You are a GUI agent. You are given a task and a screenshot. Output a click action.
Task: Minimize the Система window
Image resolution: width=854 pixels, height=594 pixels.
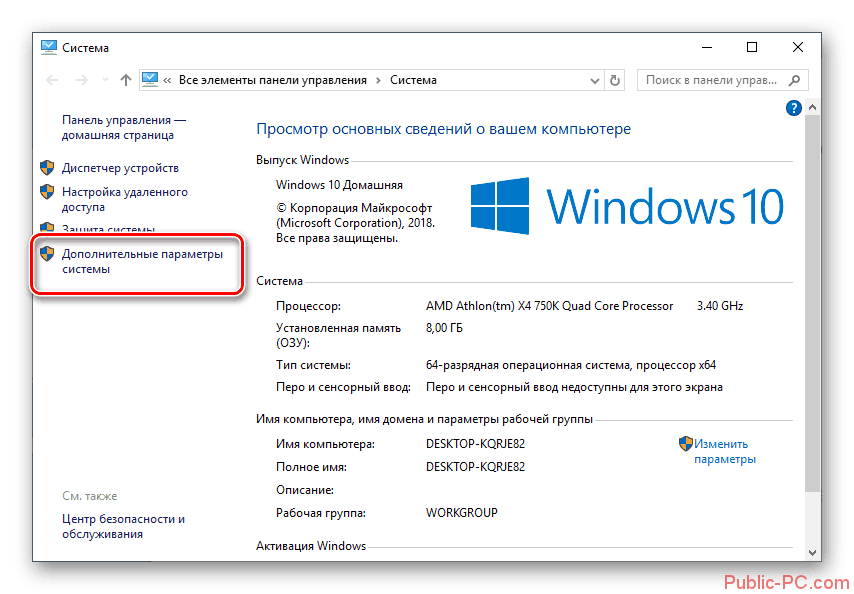(x=707, y=47)
